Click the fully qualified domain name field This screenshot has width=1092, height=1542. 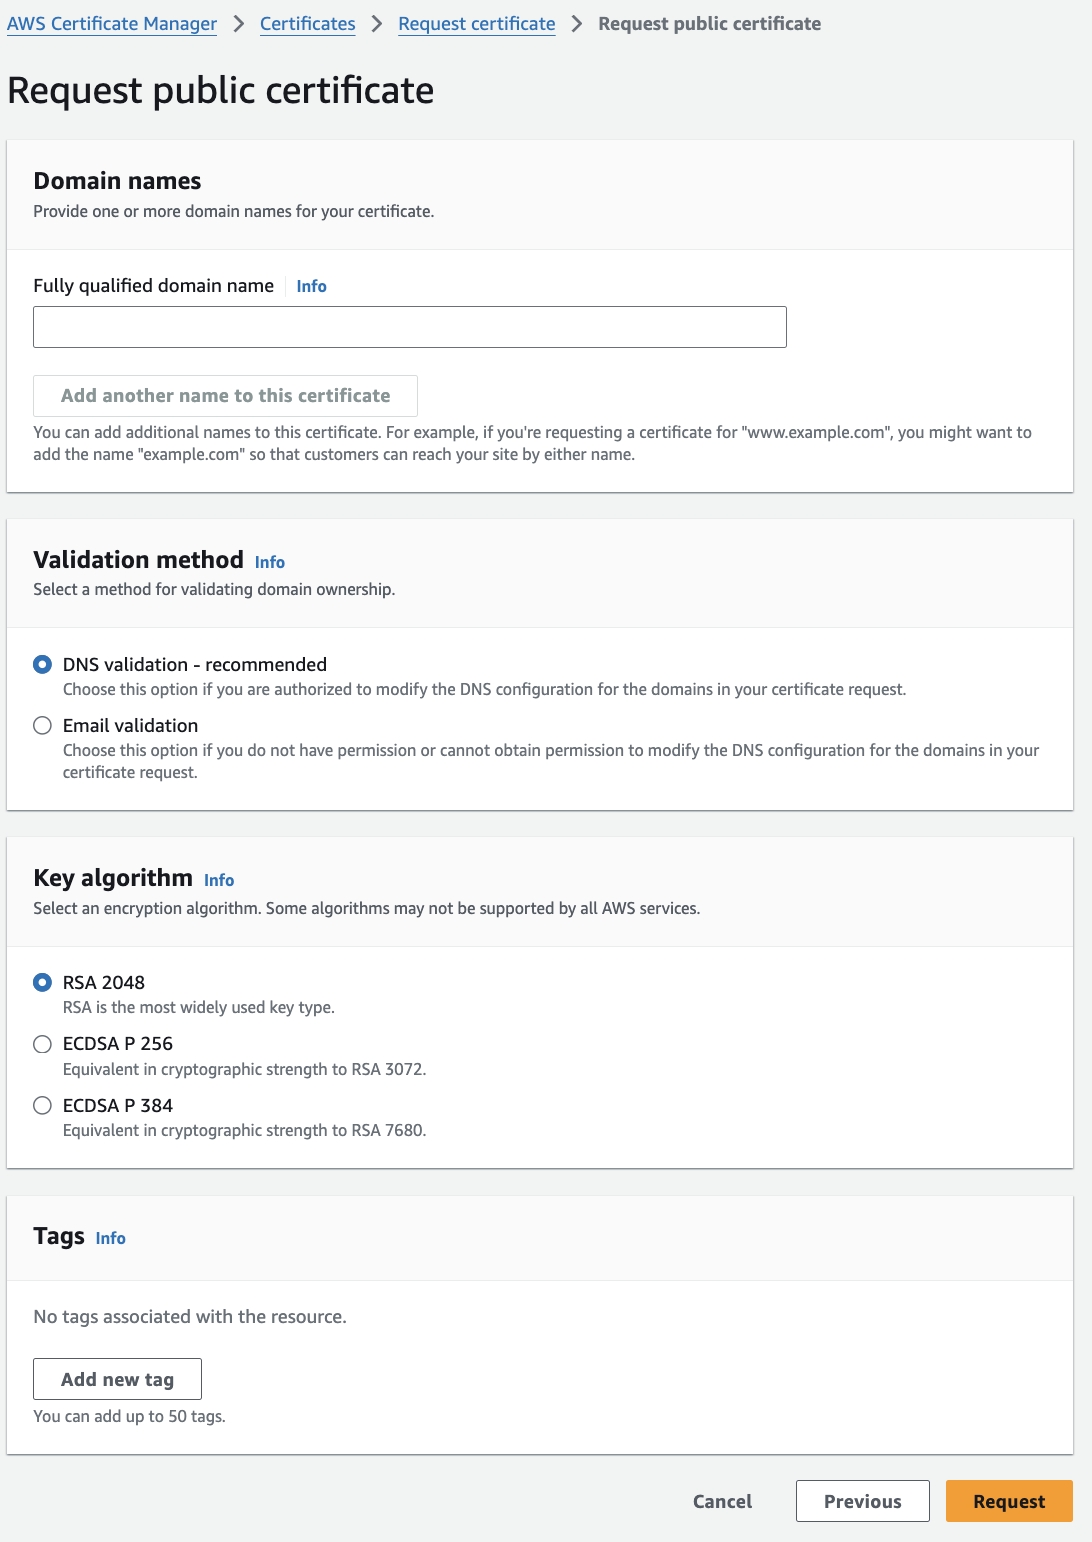coord(410,327)
